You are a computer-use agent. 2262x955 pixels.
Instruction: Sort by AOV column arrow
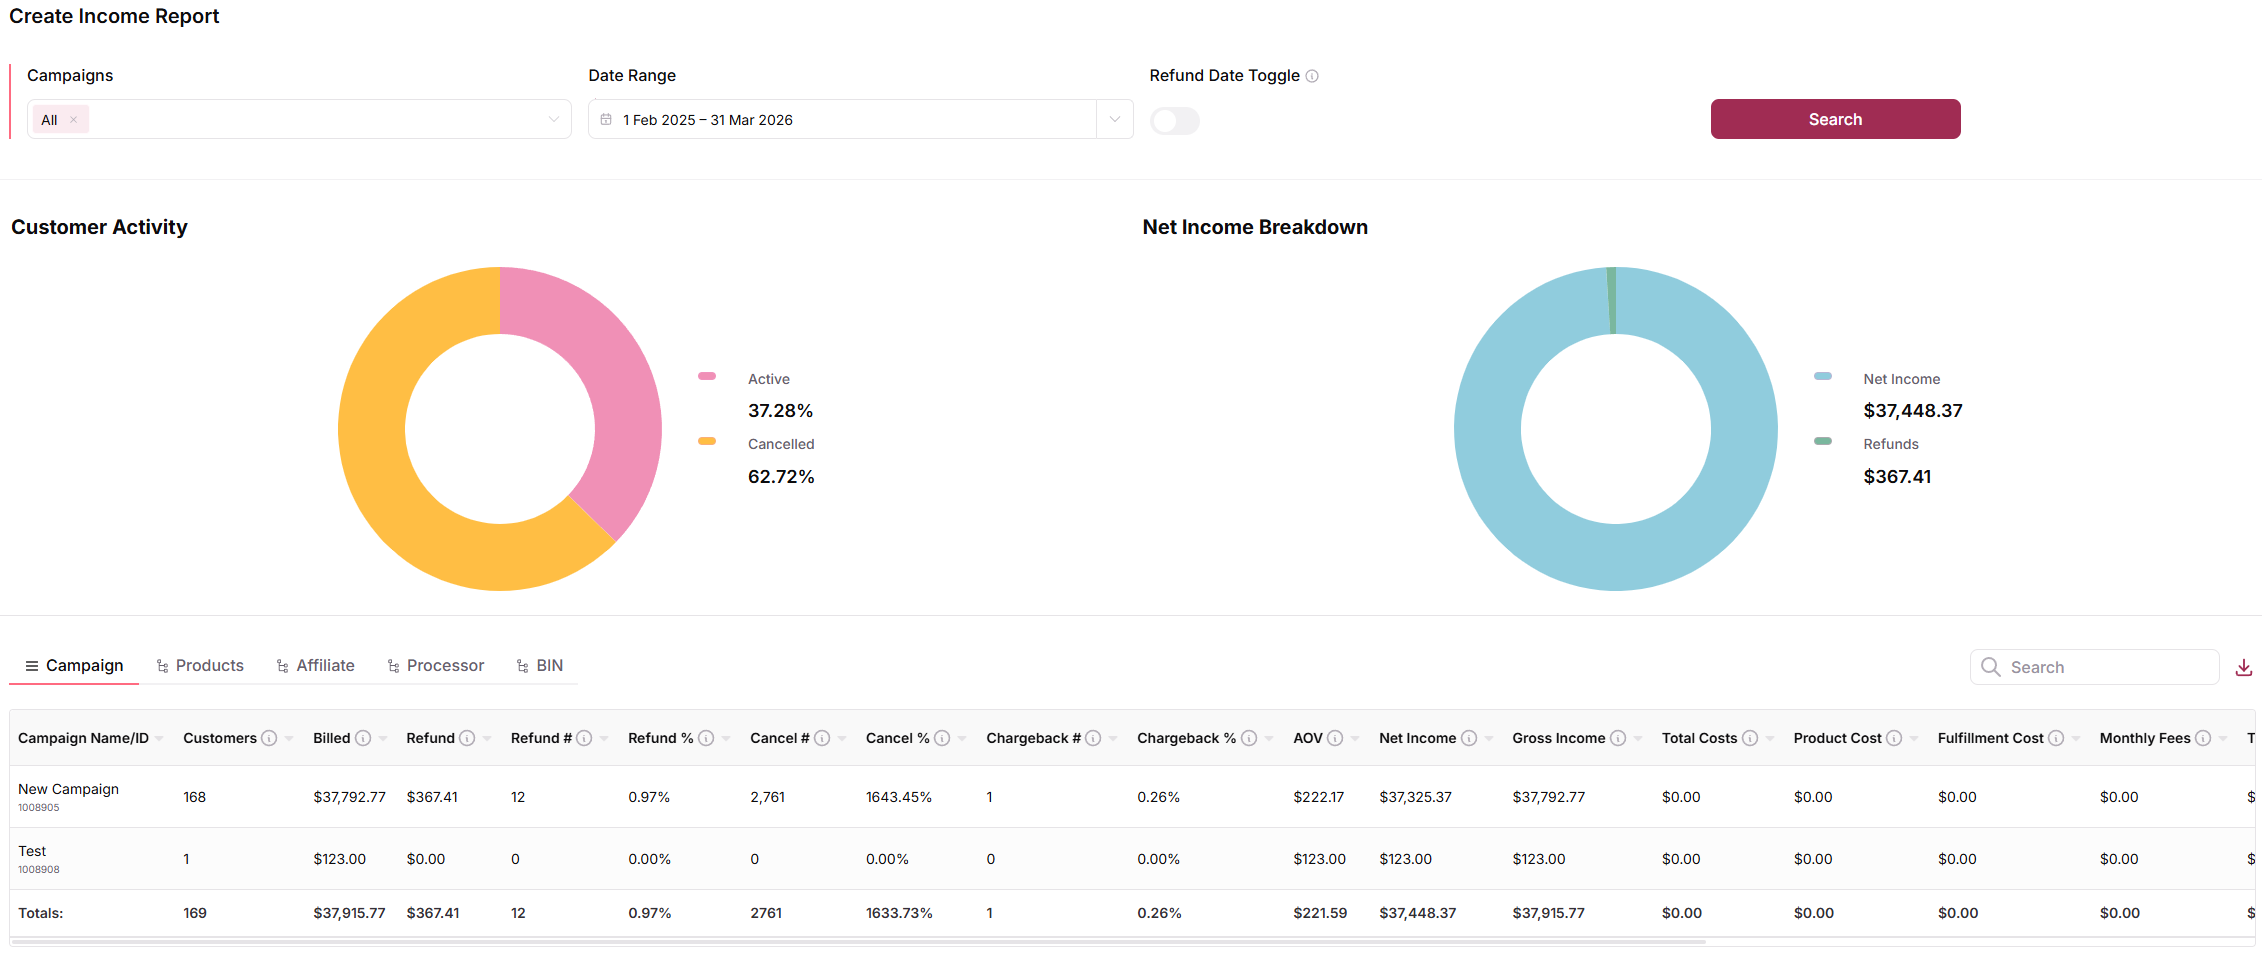pos(1355,739)
